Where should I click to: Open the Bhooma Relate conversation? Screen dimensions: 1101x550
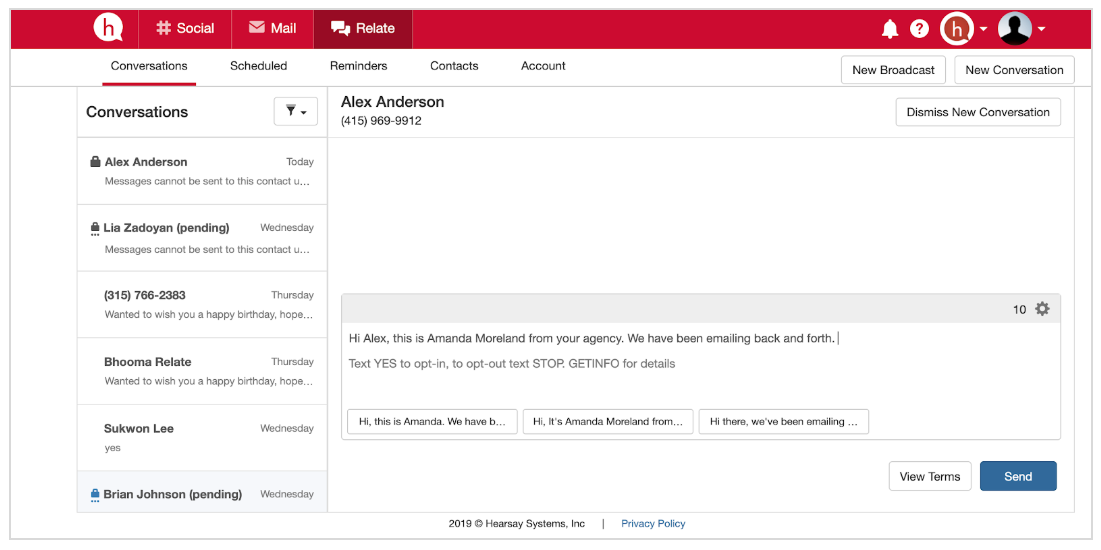click(x=202, y=372)
